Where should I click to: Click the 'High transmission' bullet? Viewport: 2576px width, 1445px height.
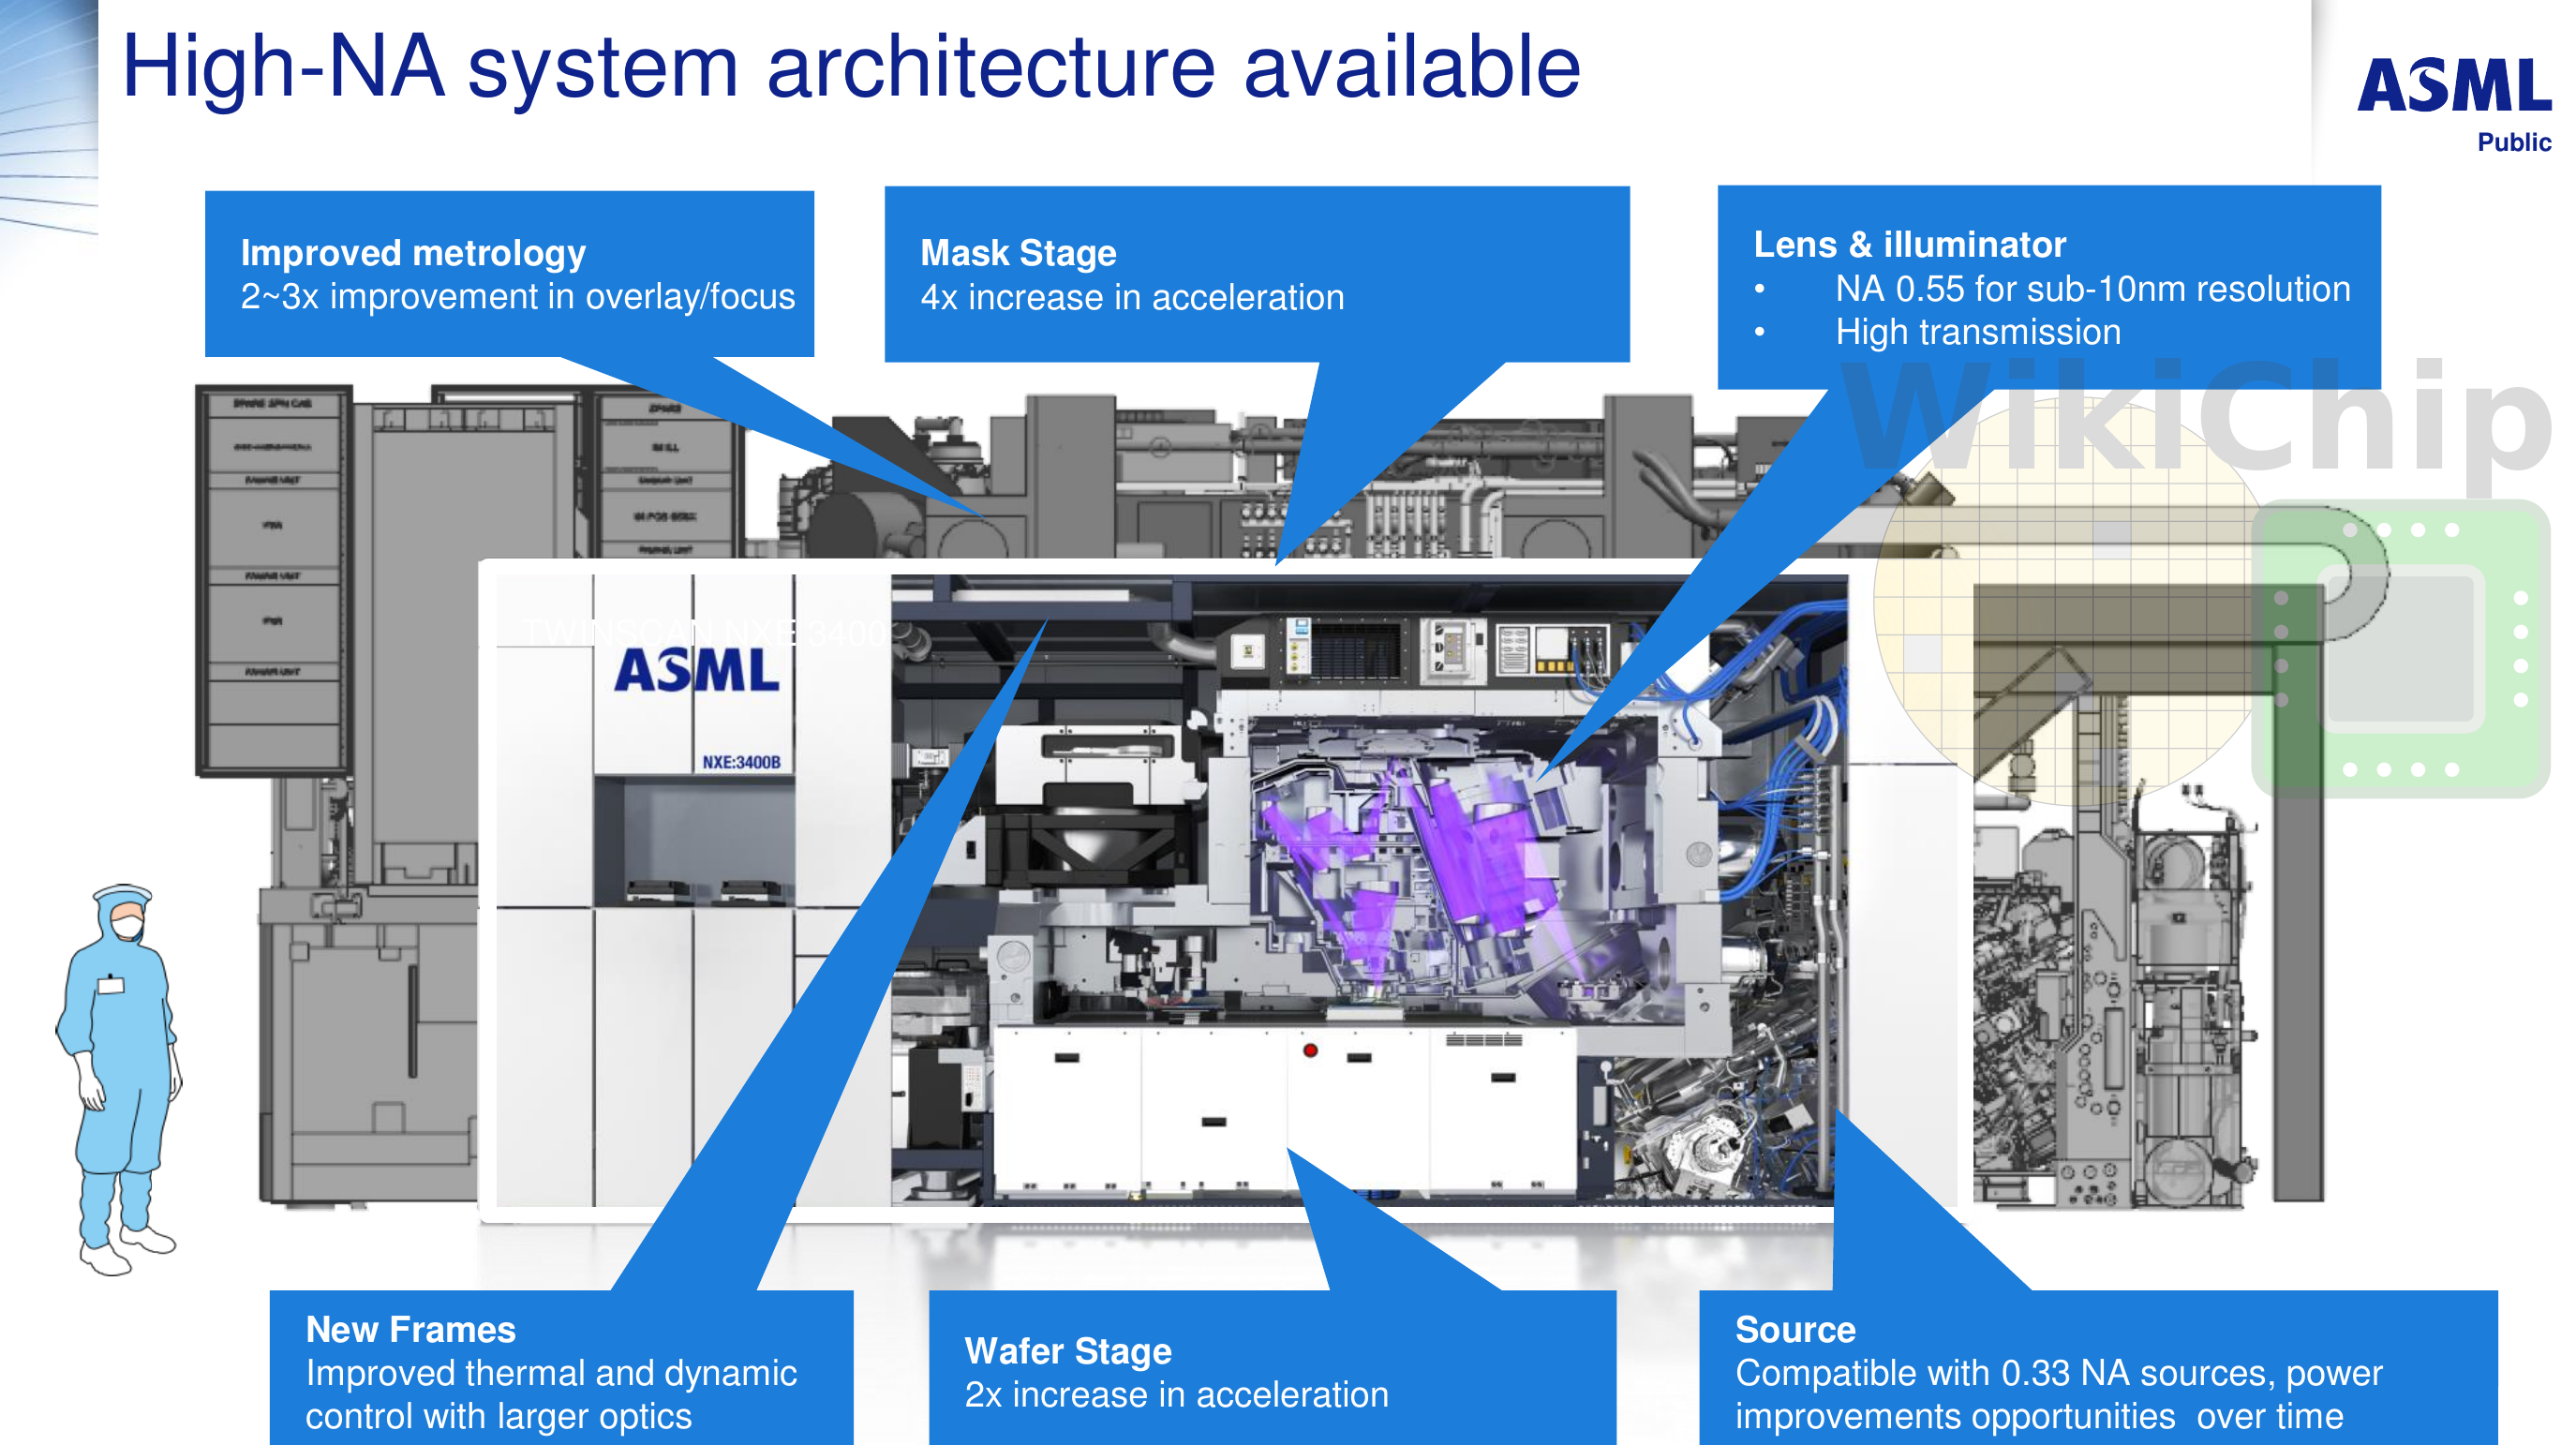[x=1977, y=331]
